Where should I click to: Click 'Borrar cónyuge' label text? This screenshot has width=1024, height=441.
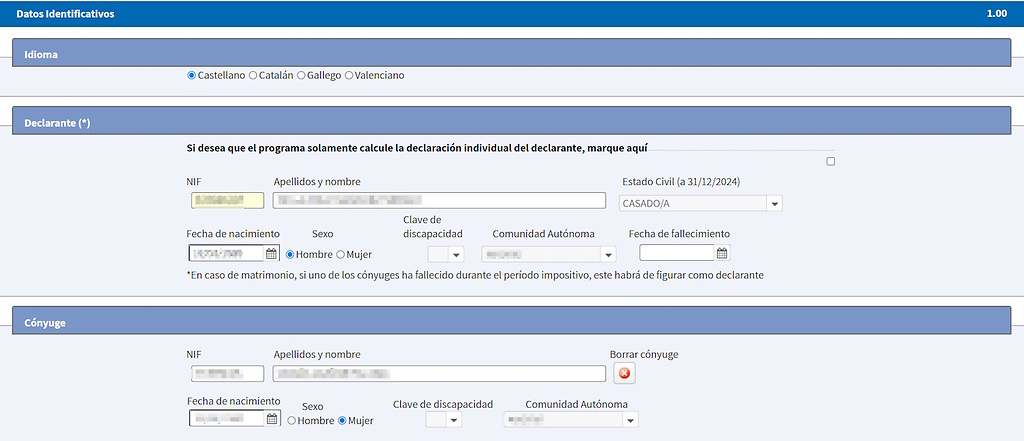[644, 355]
